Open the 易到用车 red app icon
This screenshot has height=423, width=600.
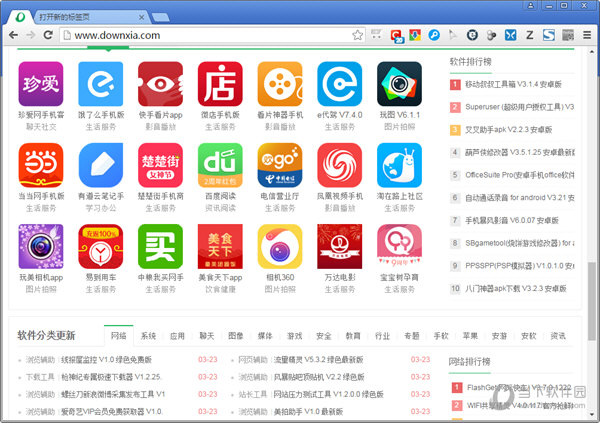(101, 247)
